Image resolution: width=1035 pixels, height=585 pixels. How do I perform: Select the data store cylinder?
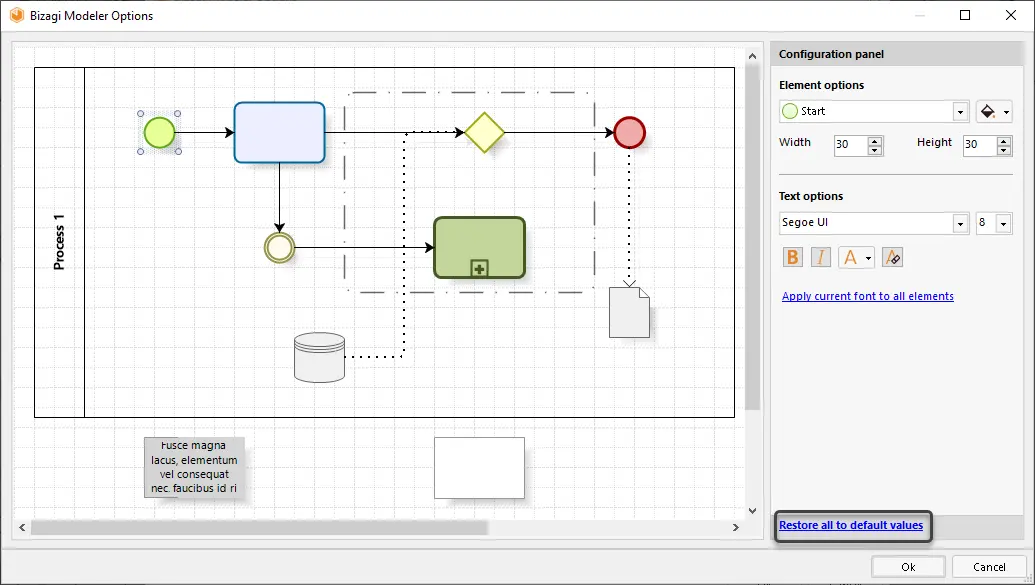pos(319,357)
